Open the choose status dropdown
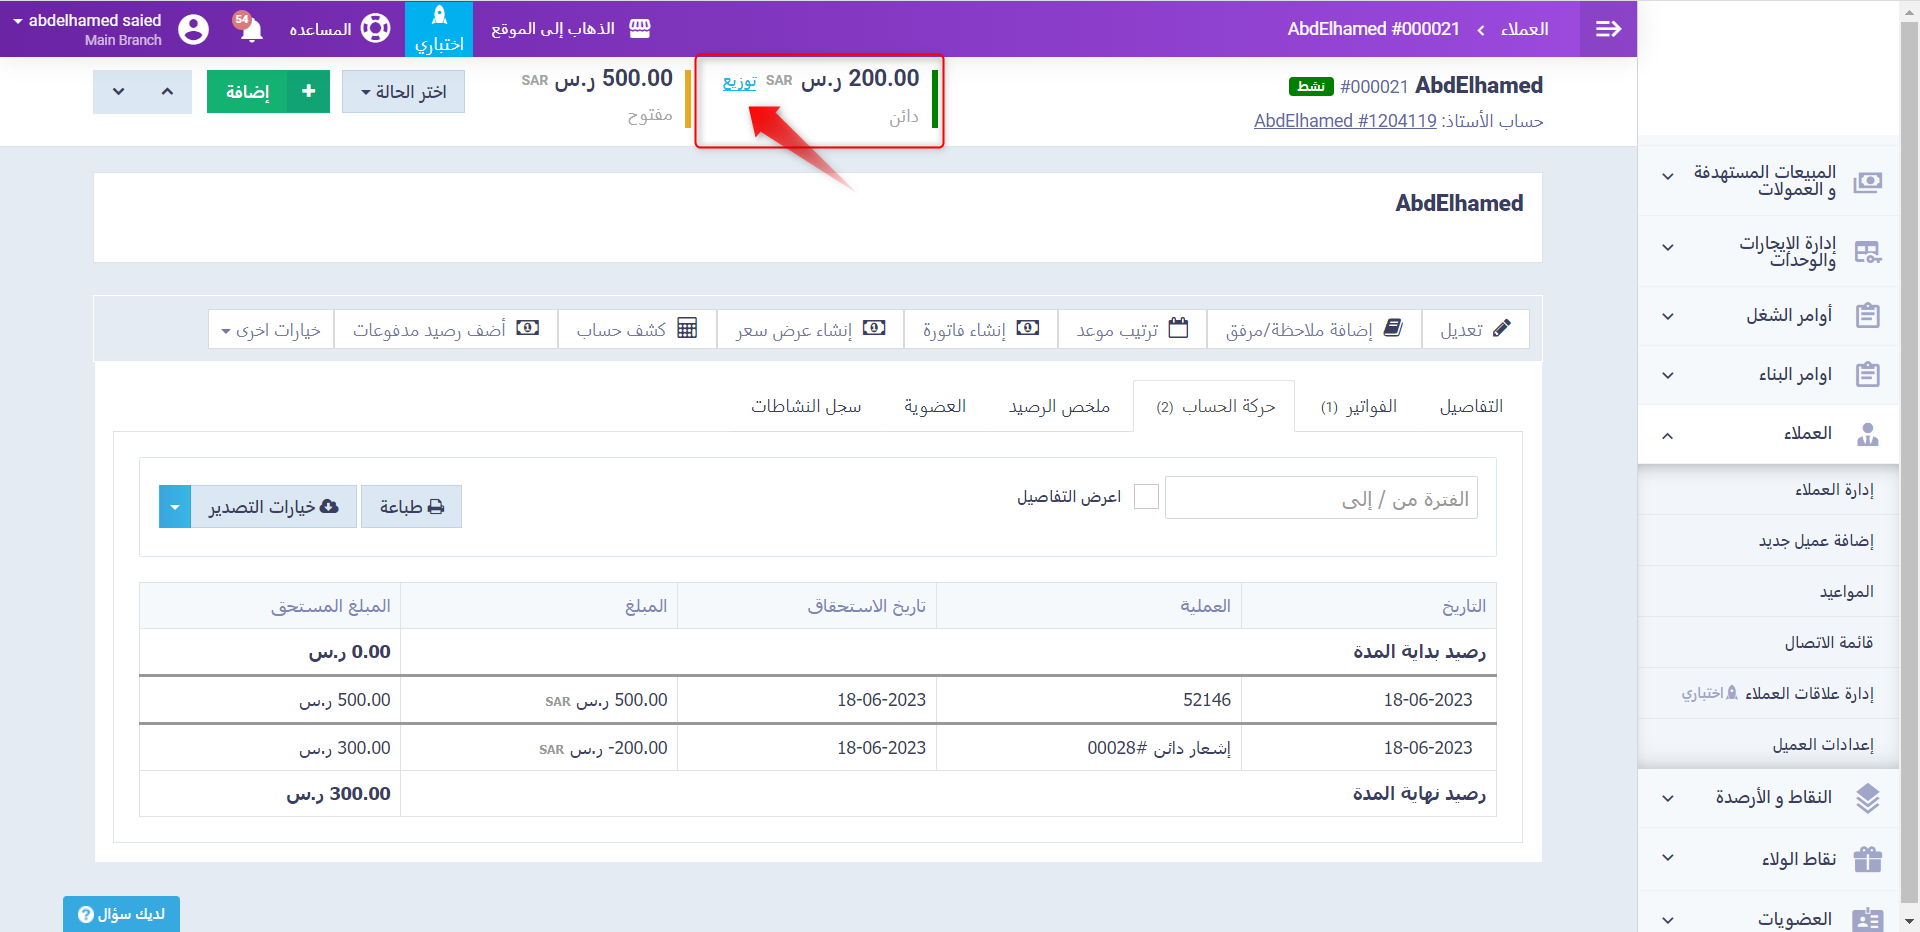1920x932 pixels. click(x=403, y=92)
